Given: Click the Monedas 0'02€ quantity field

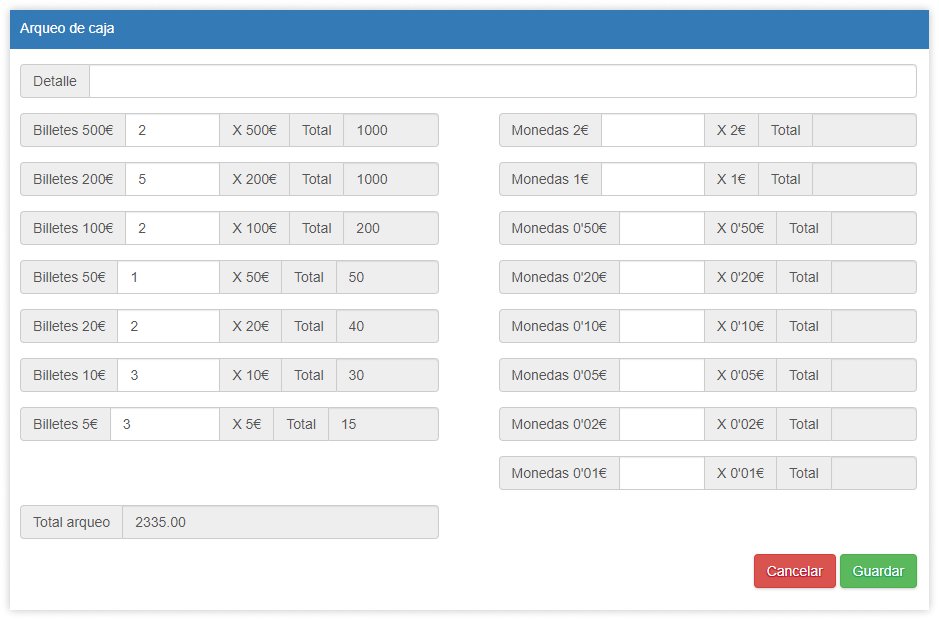Looking at the screenshot, I should (x=661, y=424).
